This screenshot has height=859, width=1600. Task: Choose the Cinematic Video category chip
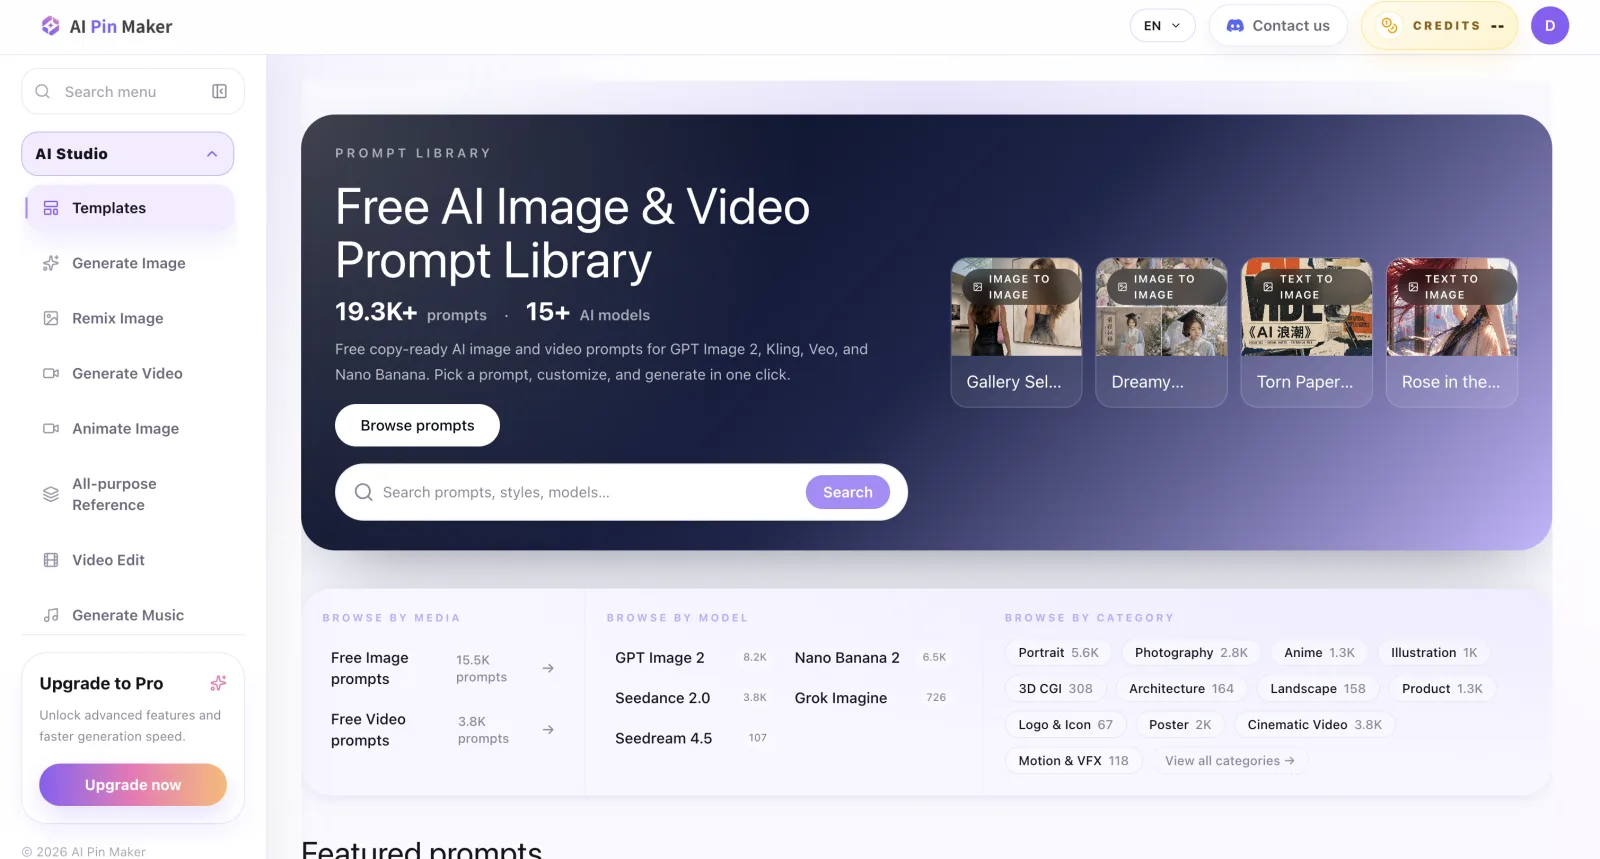pos(1315,725)
